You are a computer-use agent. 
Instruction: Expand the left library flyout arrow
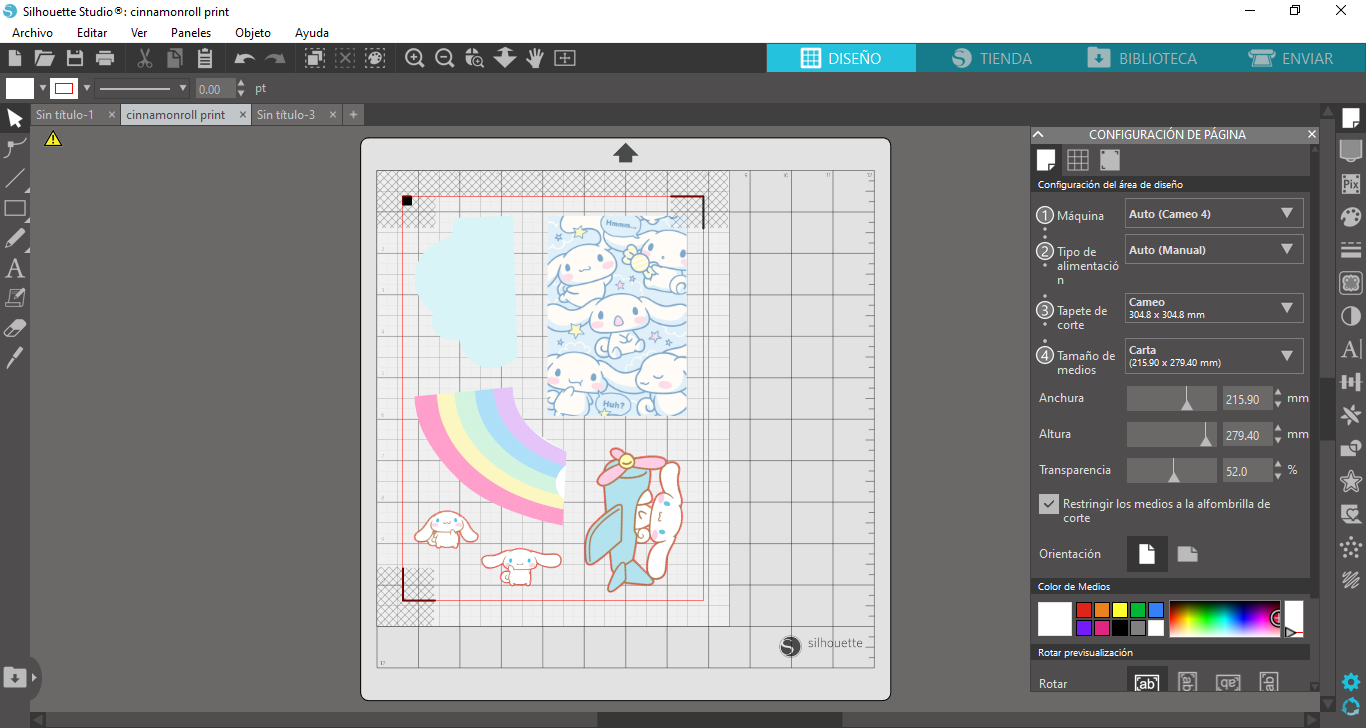coord(34,677)
